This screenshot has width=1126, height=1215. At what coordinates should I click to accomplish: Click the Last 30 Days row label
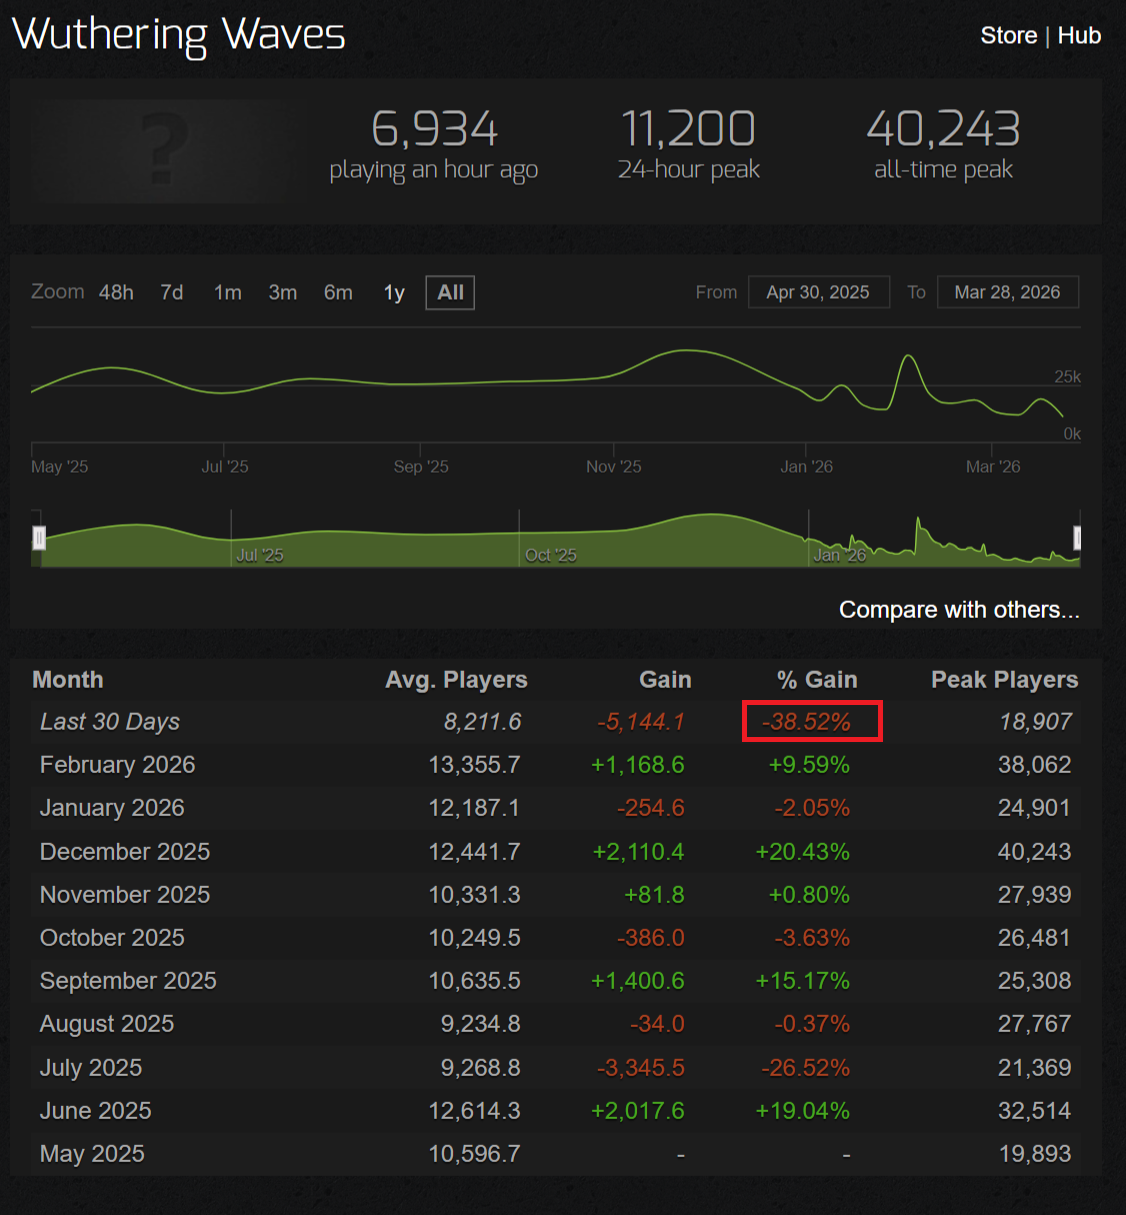(110, 722)
